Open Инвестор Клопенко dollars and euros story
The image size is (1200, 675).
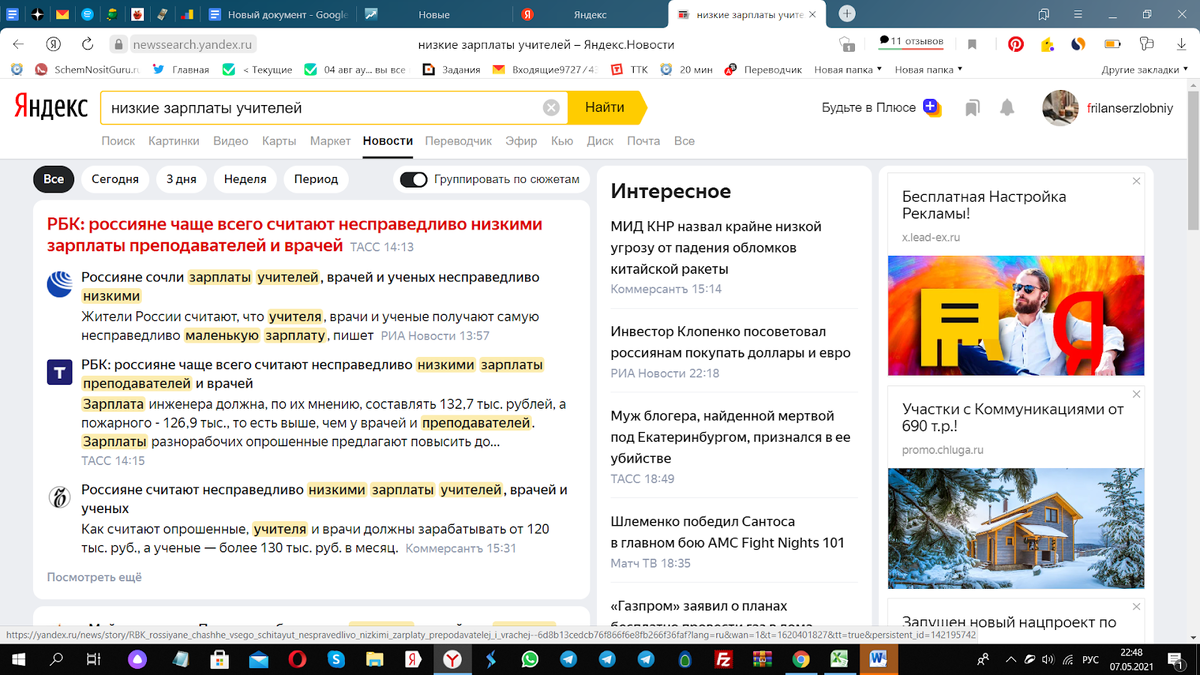[731, 342]
